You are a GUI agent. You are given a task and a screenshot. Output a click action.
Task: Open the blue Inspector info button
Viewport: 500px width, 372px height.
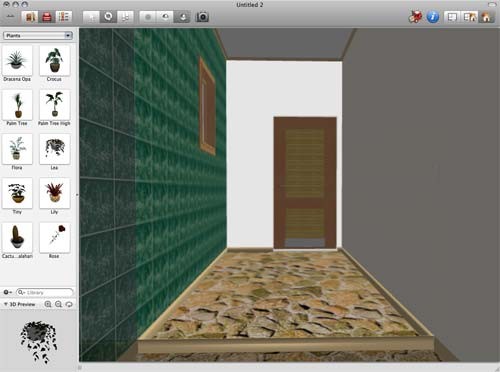(x=433, y=17)
